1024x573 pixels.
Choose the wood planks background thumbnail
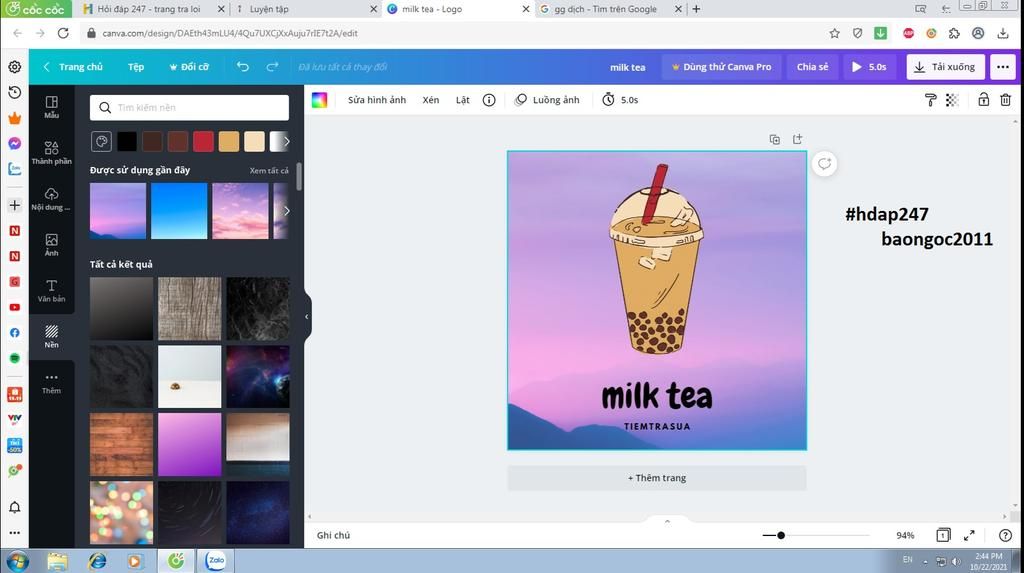121,444
